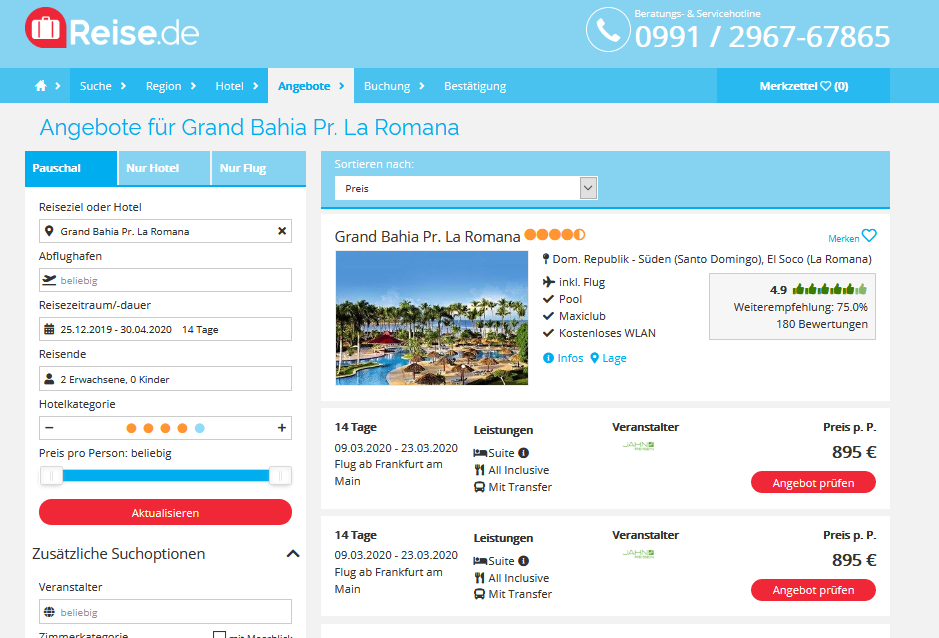The width and height of the screenshot is (939, 638).
Task: Click the inkl. Flug airplane icon
Action: [549, 282]
